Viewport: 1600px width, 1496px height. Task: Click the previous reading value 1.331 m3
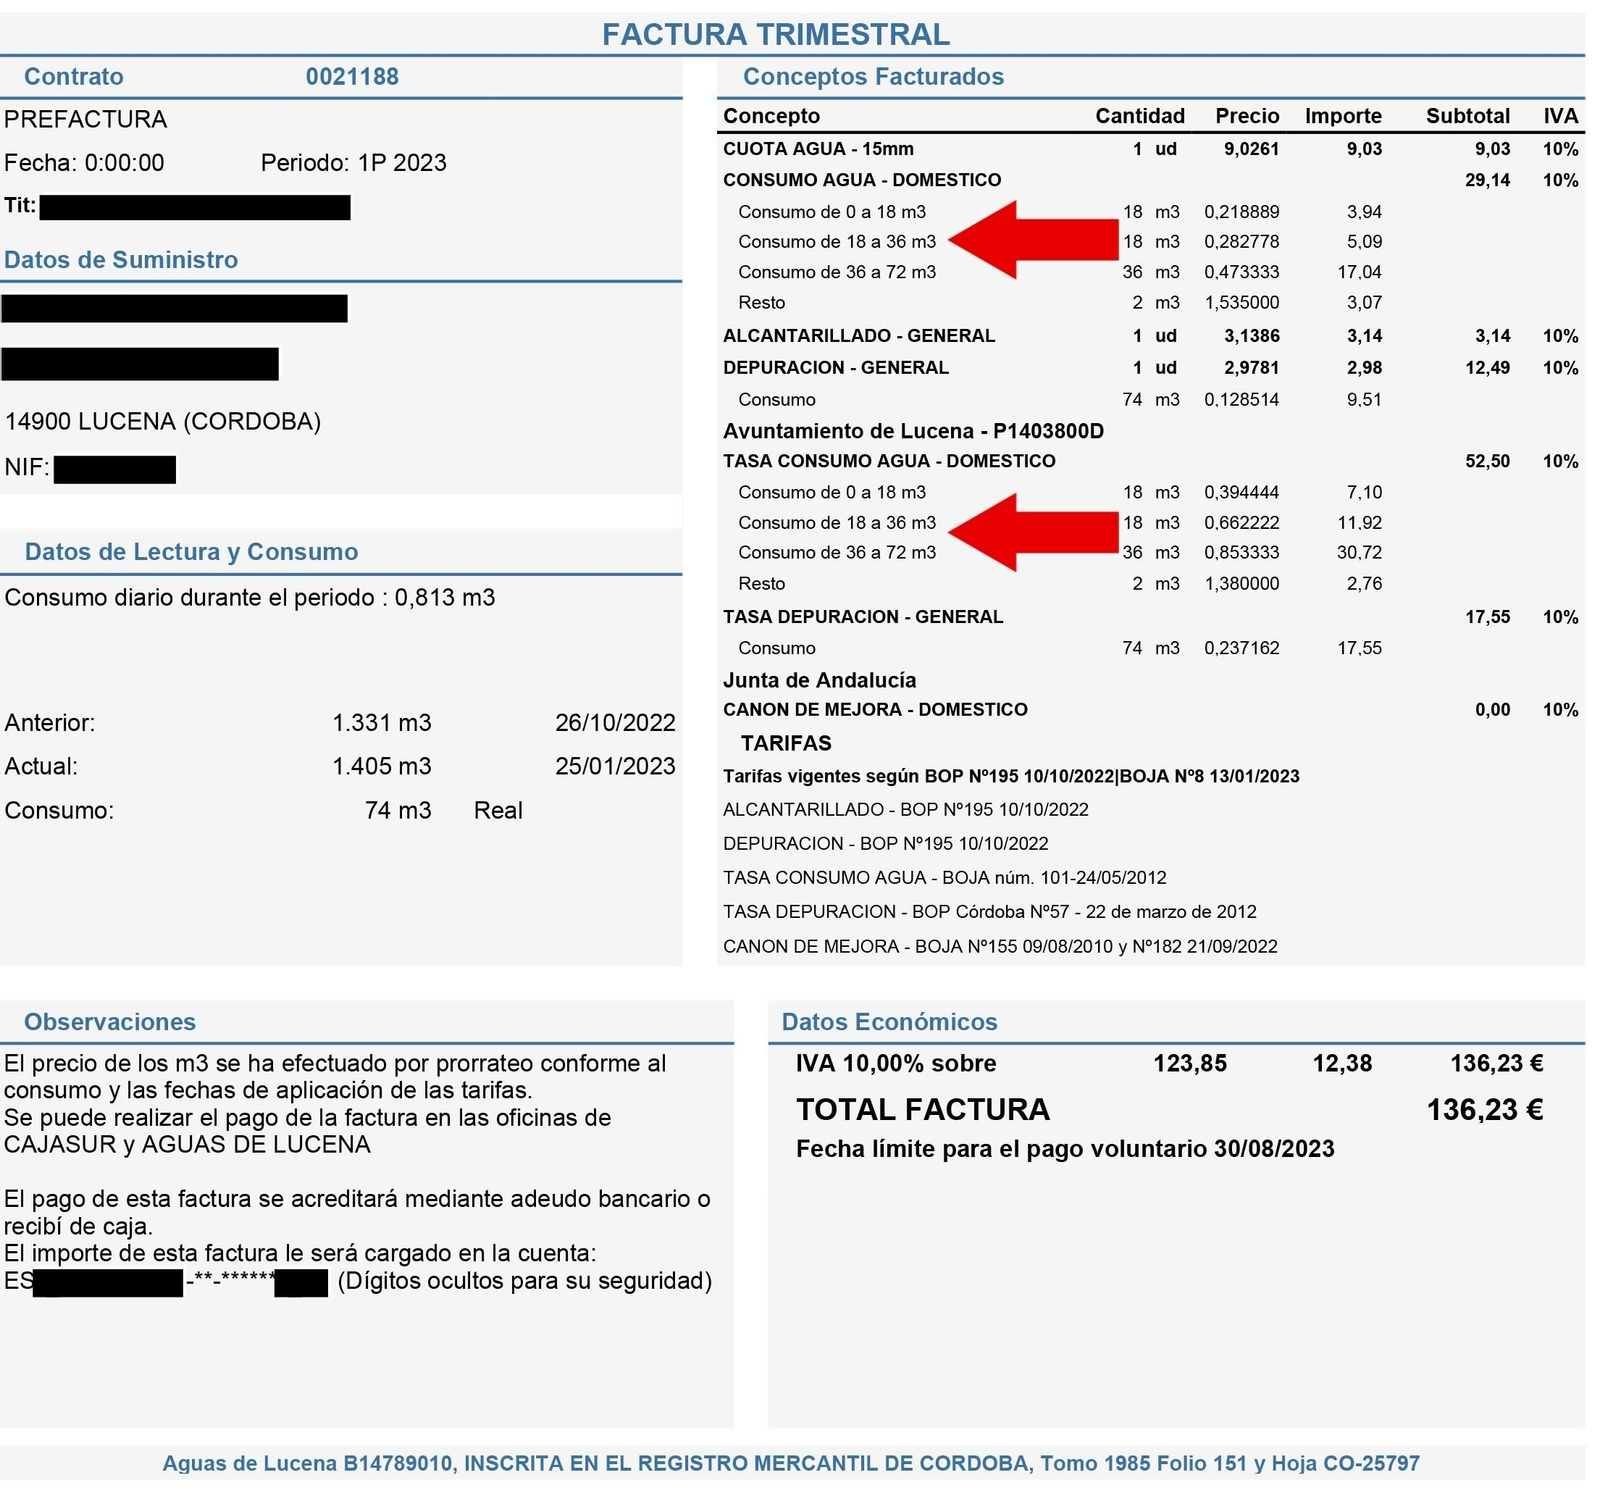[x=381, y=723]
